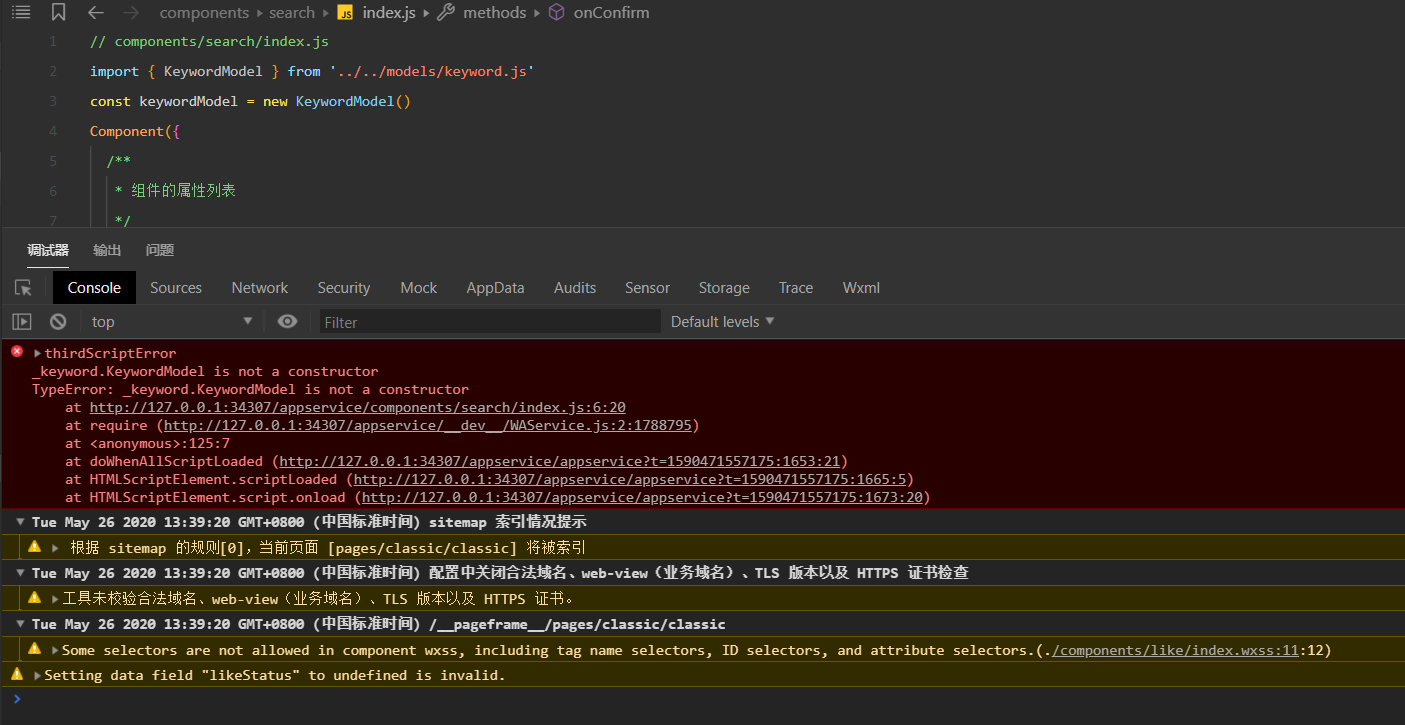Open the Mock tab
The width and height of the screenshot is (1405, 725).
(x=419, y=288)
